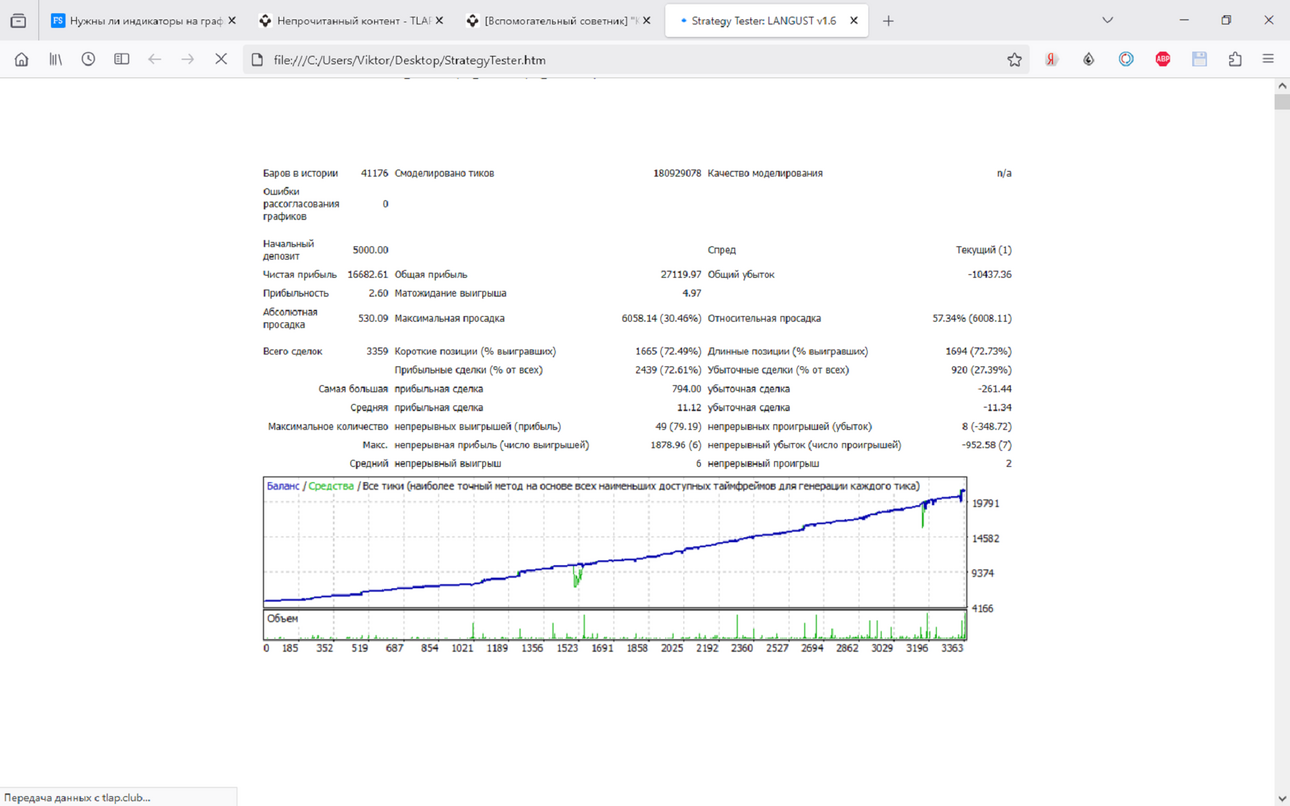Switch to 'Непрочитанный контент - TLAP' tab
This screenshot has width=1290, height=806.
click(350, 20)
